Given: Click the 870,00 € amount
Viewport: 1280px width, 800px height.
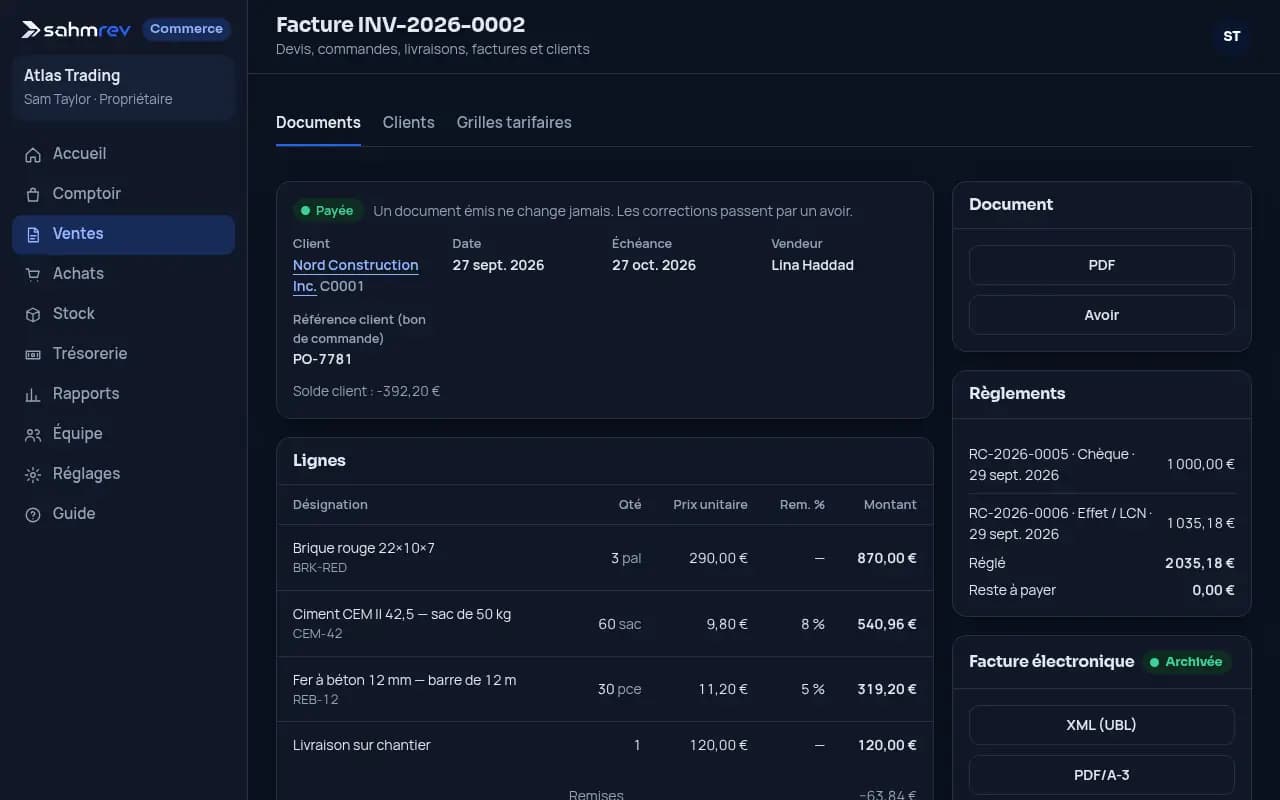Looking at the screenshot, I should (887, 558).
